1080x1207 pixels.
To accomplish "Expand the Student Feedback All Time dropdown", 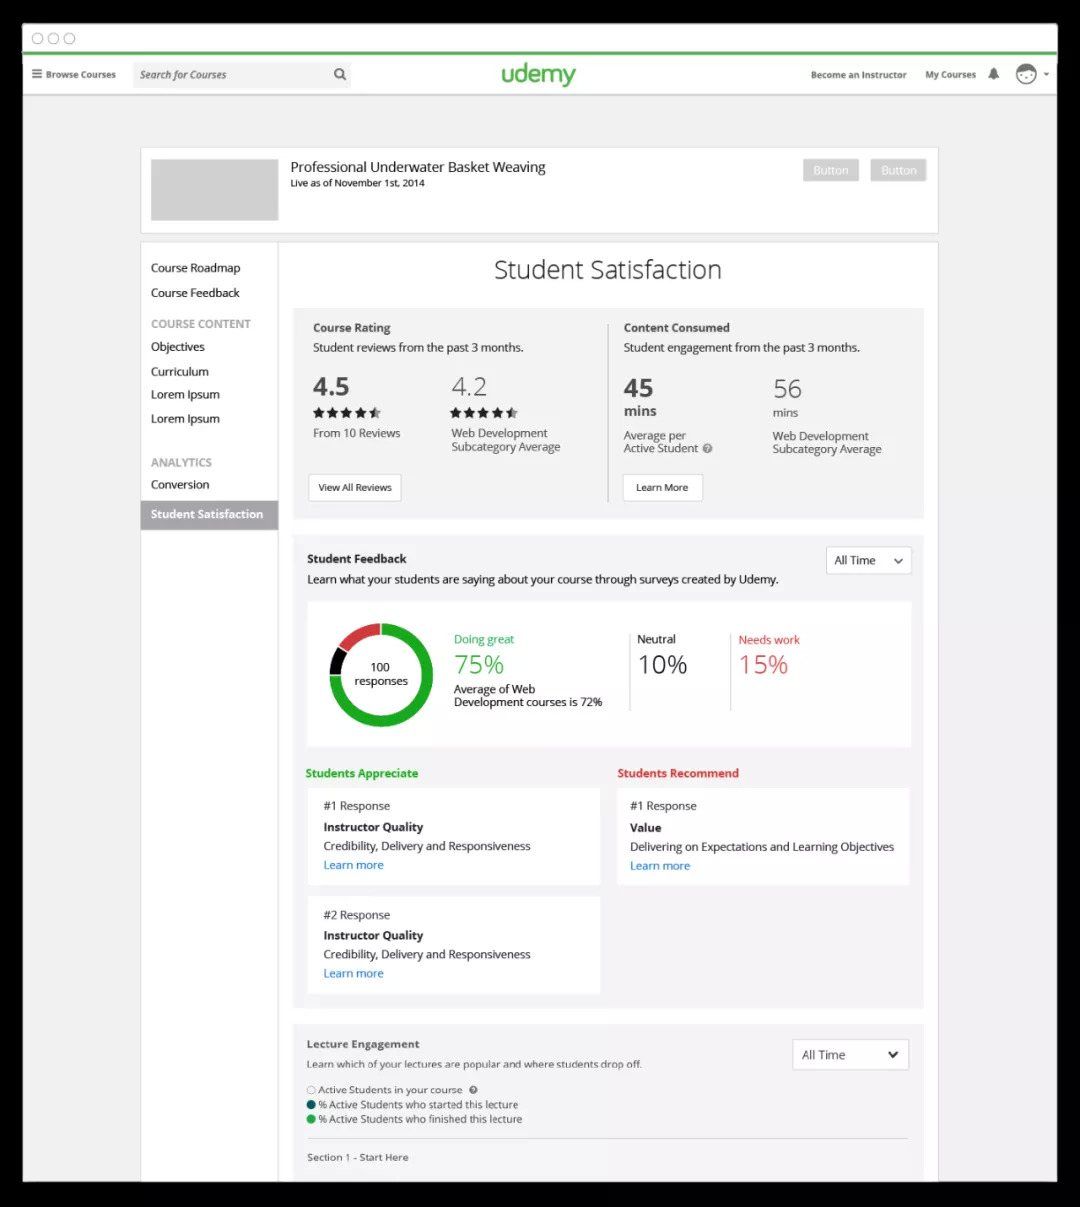I will (x=868, y=561).
